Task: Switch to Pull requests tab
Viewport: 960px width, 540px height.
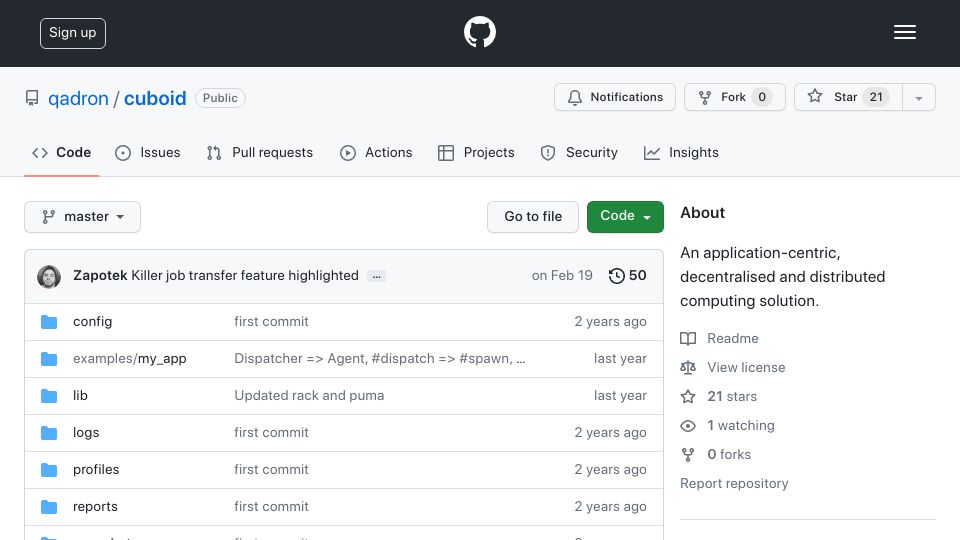Action: [x=260, y=152]
